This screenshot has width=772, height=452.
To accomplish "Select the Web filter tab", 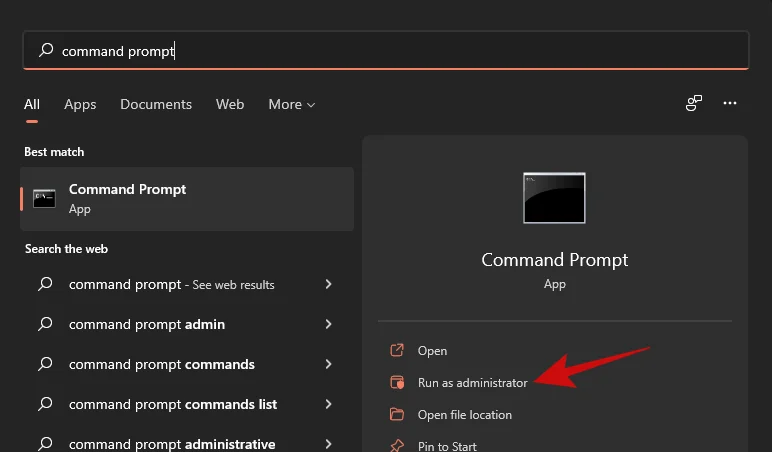I will tap(230, 104).
